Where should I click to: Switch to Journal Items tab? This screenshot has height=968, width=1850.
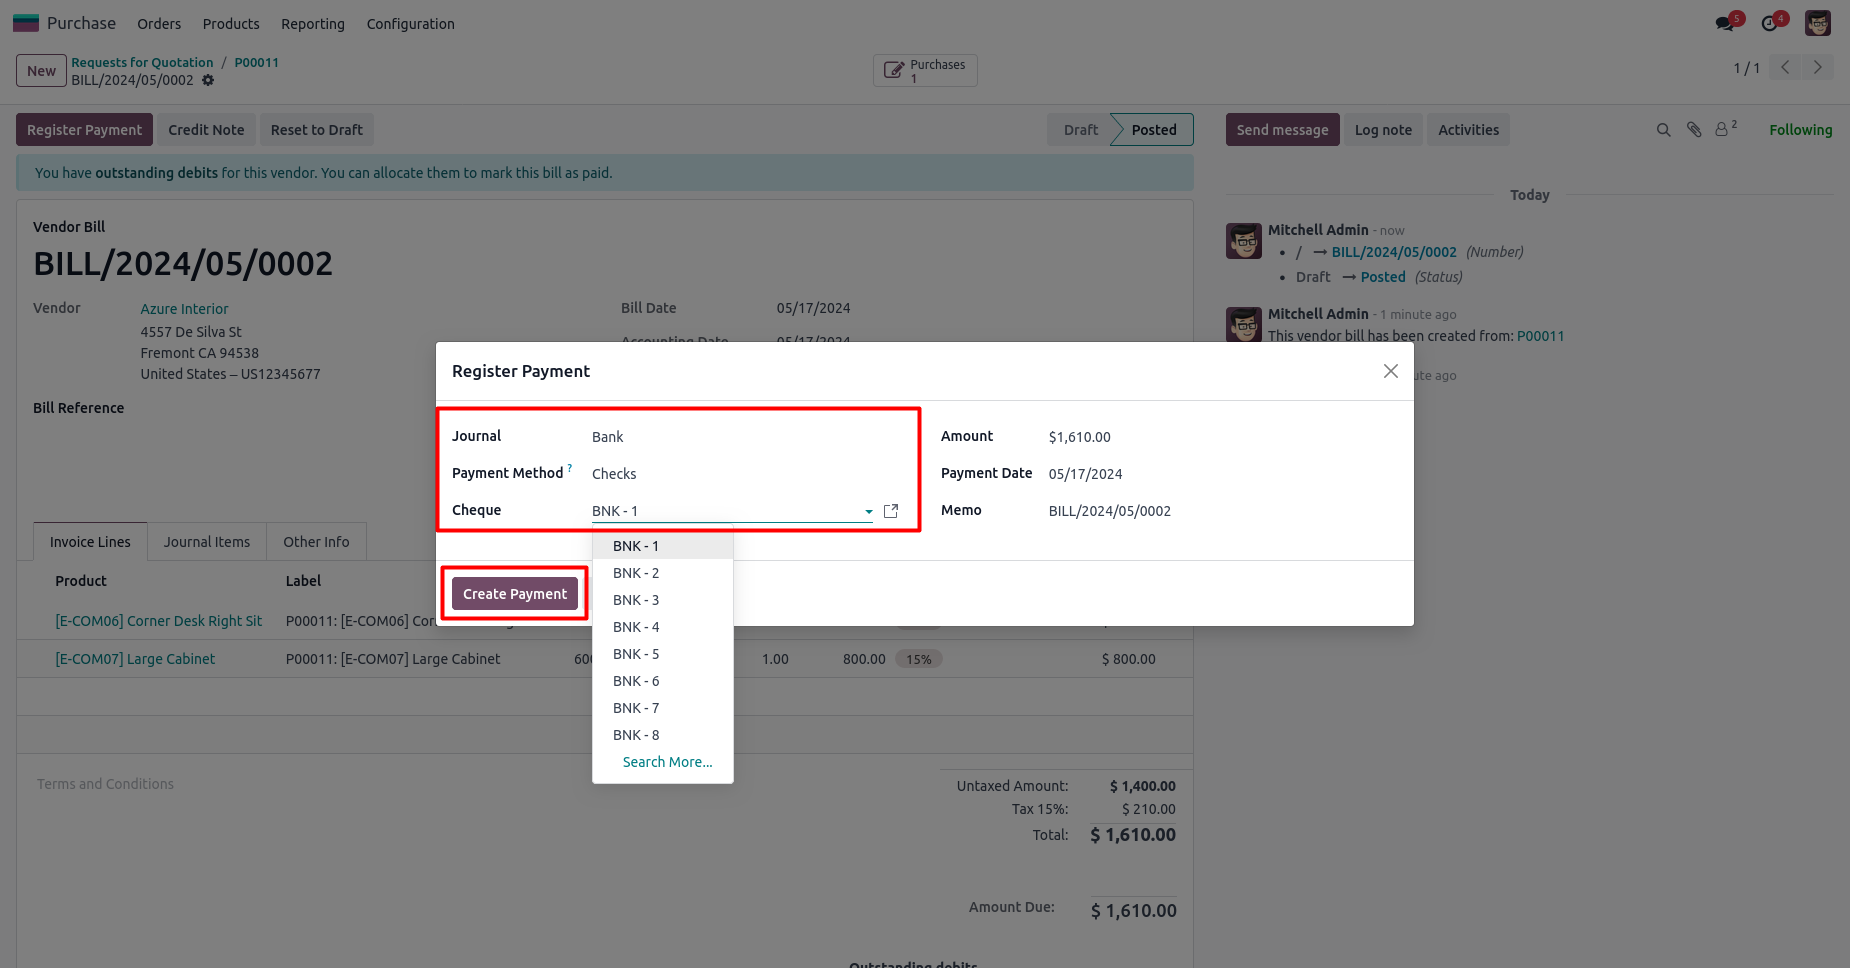click(207, 542)
